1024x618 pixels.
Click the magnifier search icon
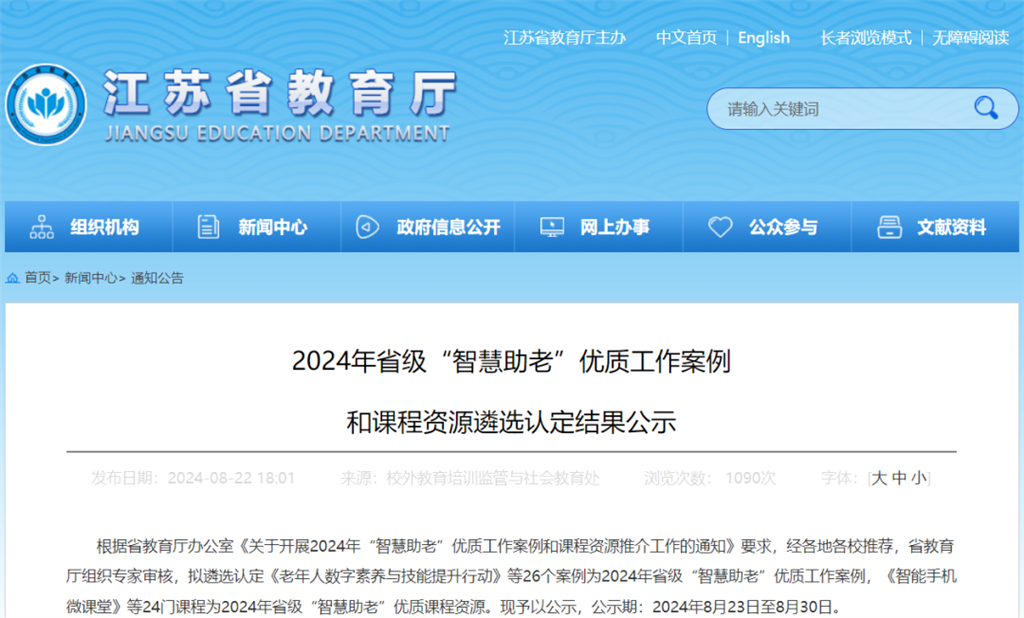(985, 108)
